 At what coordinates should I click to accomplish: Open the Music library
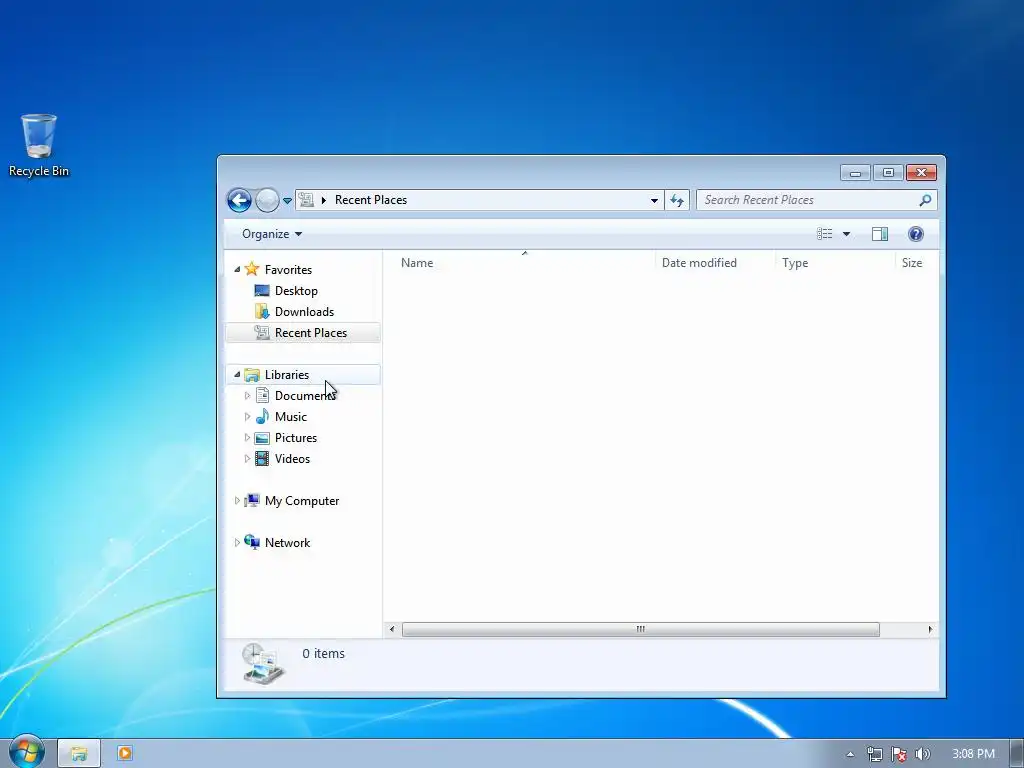(x=291, y=417)
